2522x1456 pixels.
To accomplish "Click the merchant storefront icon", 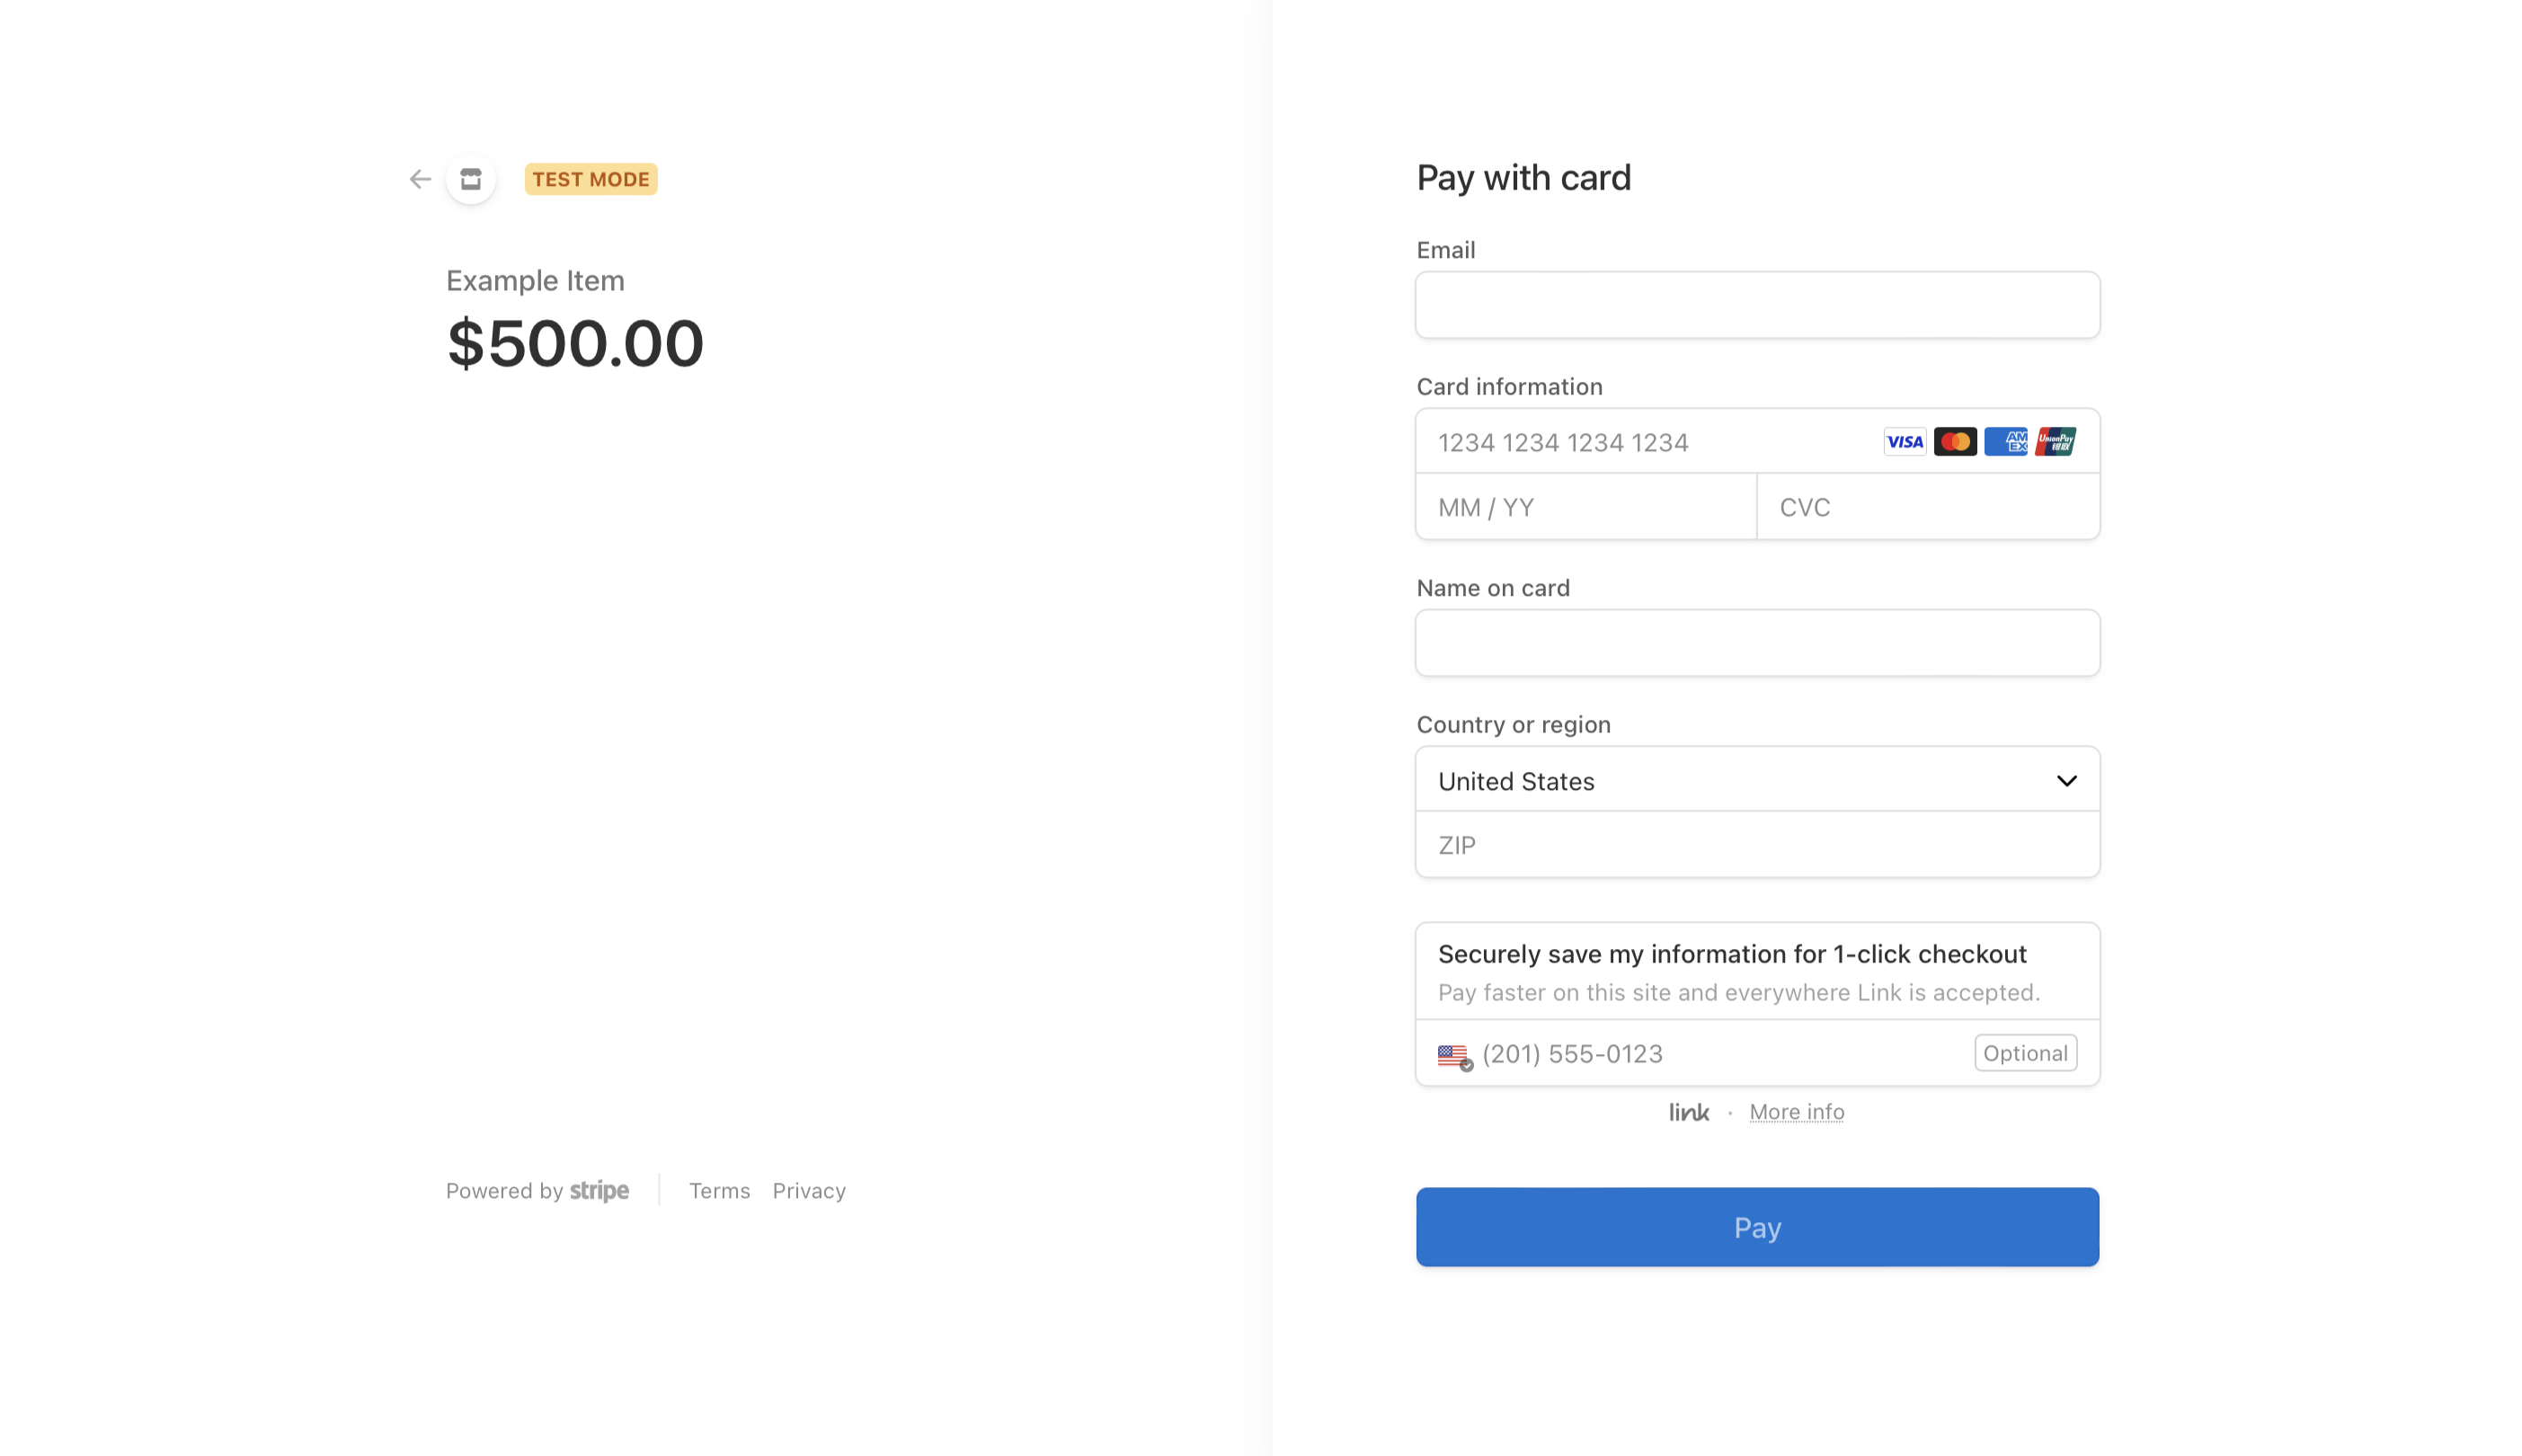I will click(471, 179).
